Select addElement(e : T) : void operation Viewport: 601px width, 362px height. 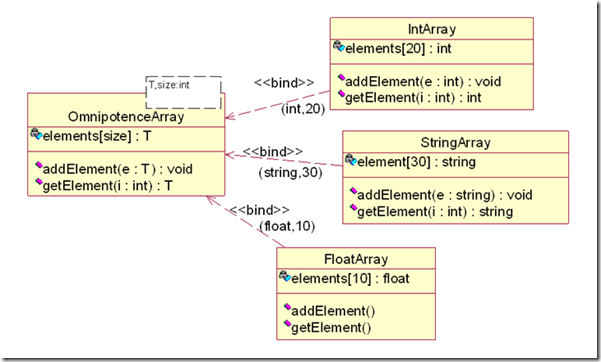pos(118,169)
